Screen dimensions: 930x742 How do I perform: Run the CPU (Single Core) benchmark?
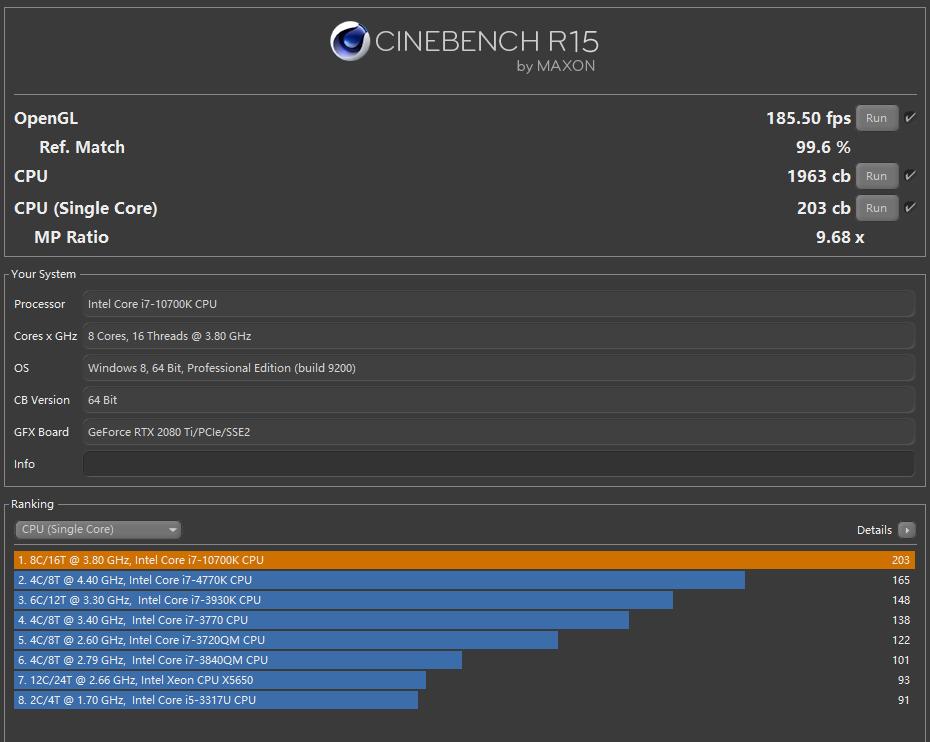click(876, 208)
